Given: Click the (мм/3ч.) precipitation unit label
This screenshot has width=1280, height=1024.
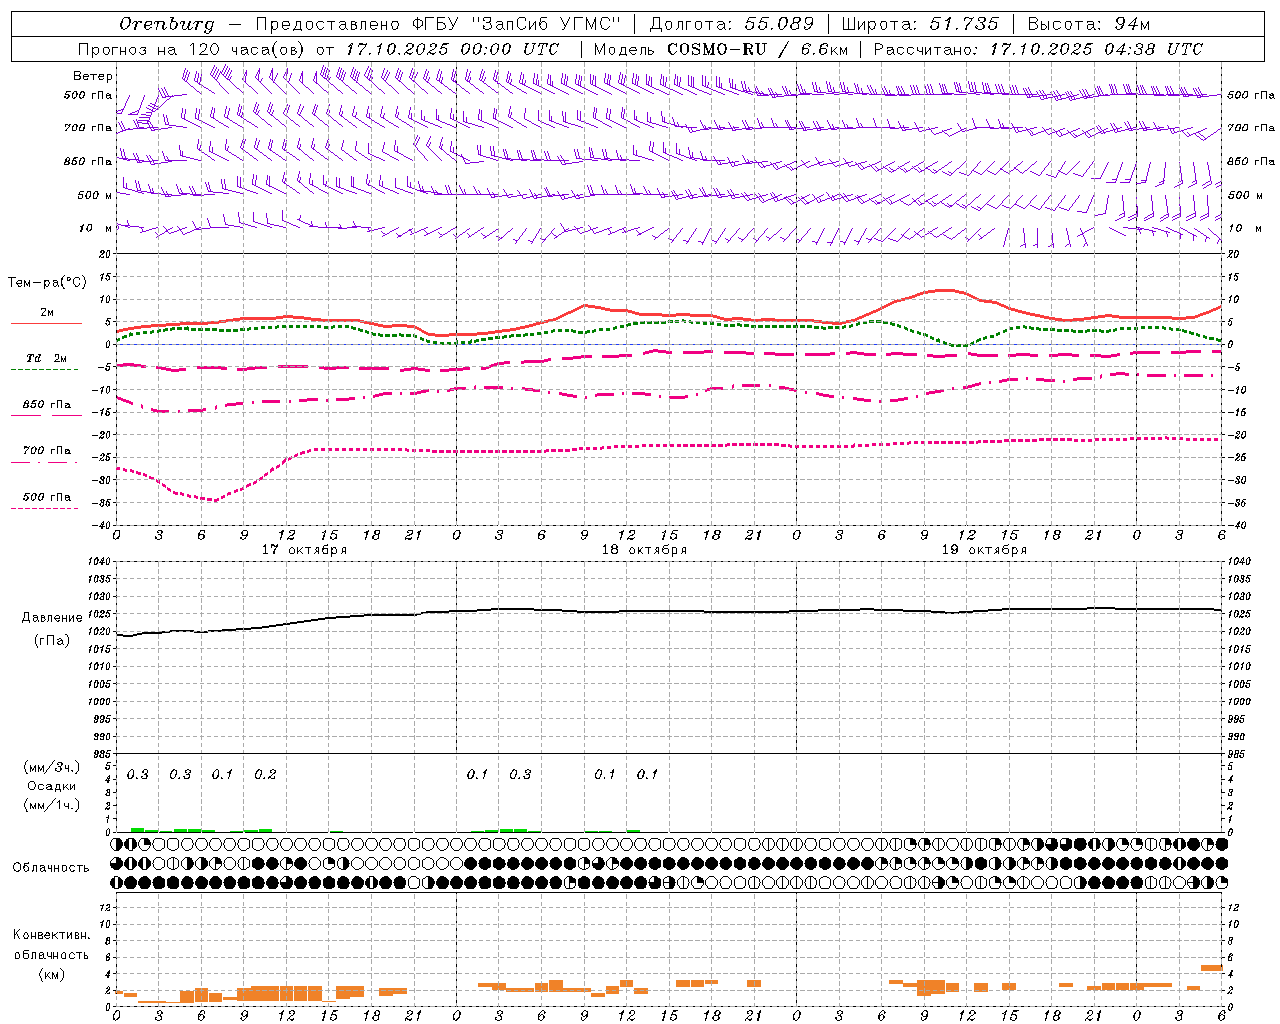Looking at the screenshot, I should 52,767.
